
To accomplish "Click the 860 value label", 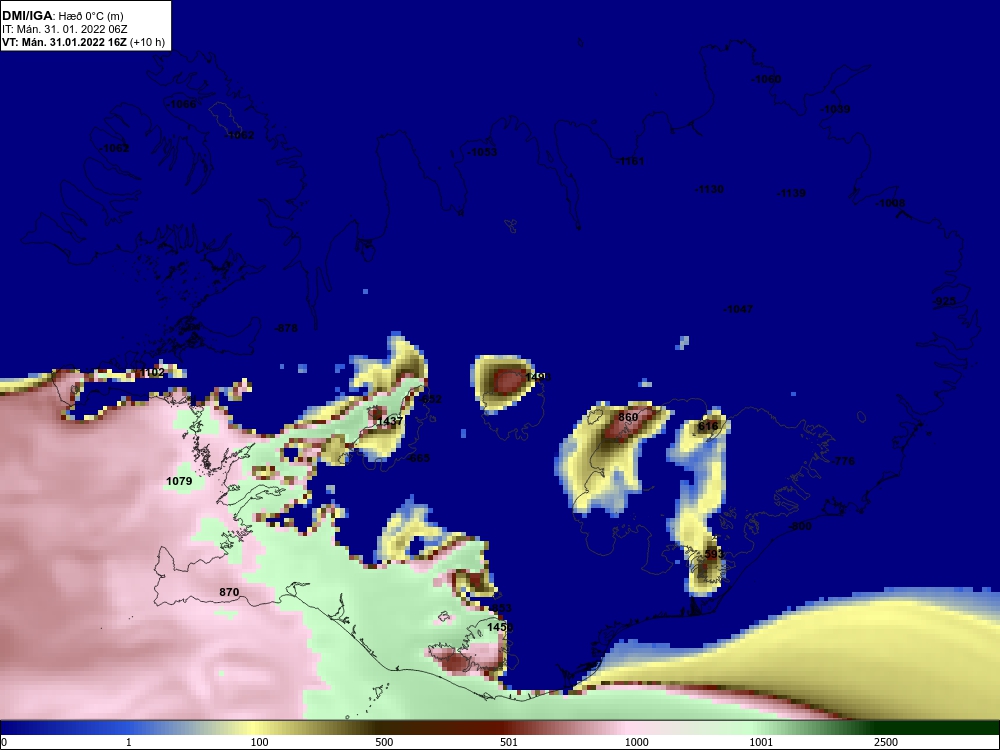I will (x=628, y=417).
